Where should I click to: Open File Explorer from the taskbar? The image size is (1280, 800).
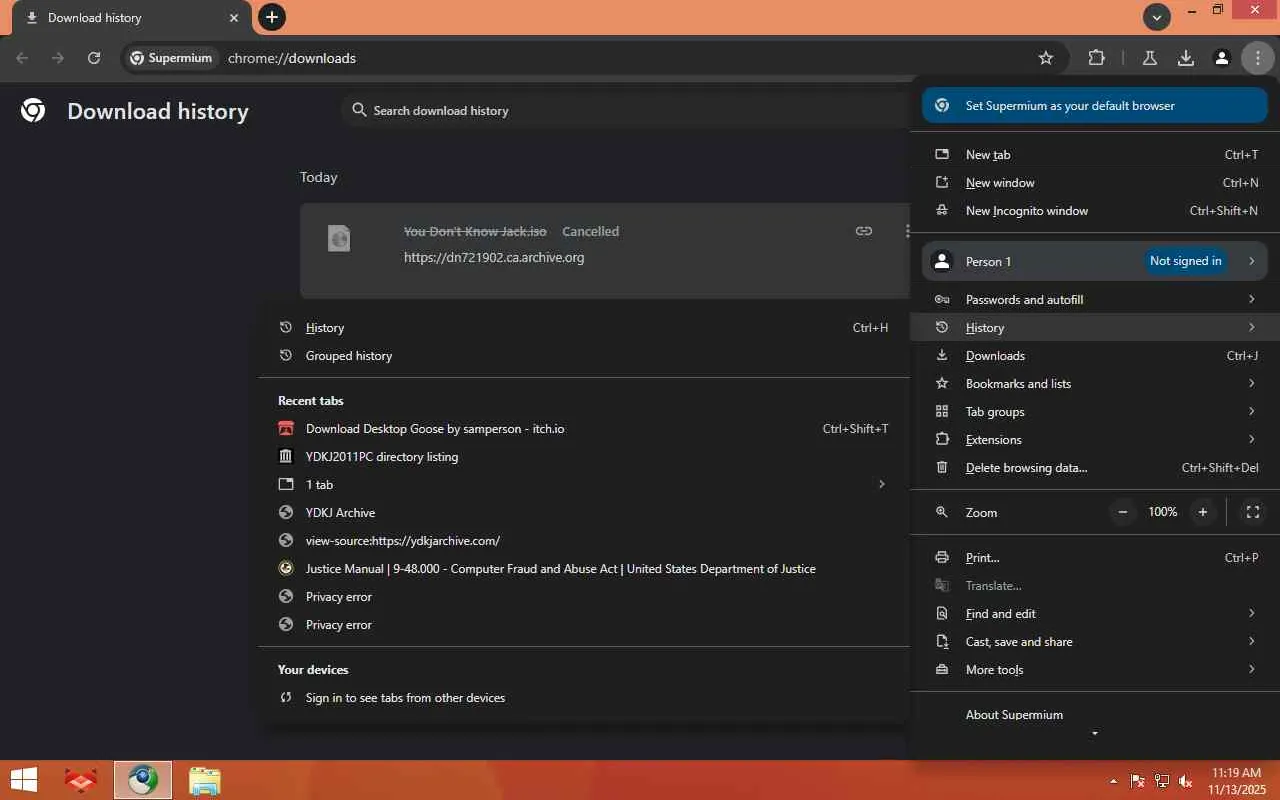point(205,780)
